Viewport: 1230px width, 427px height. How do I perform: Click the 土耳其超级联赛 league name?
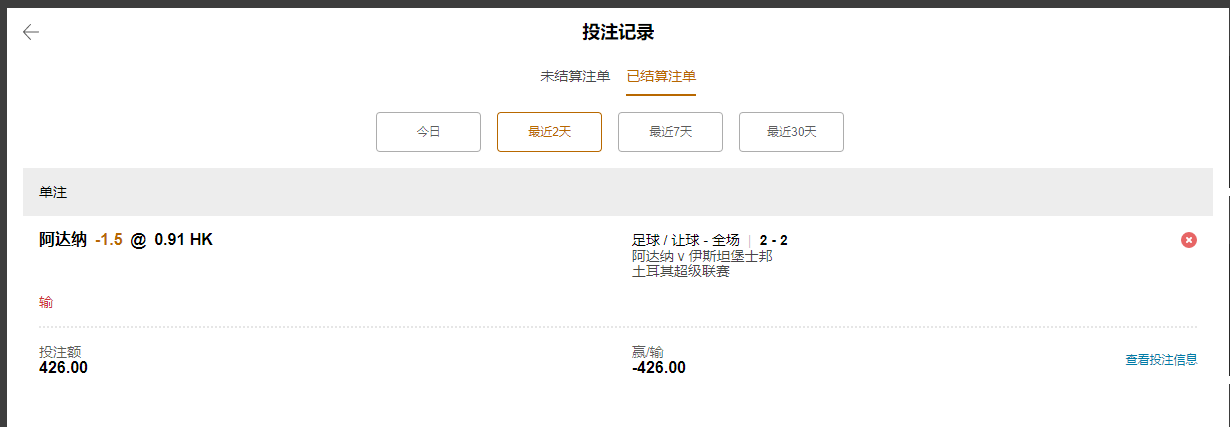coord(681,271)
